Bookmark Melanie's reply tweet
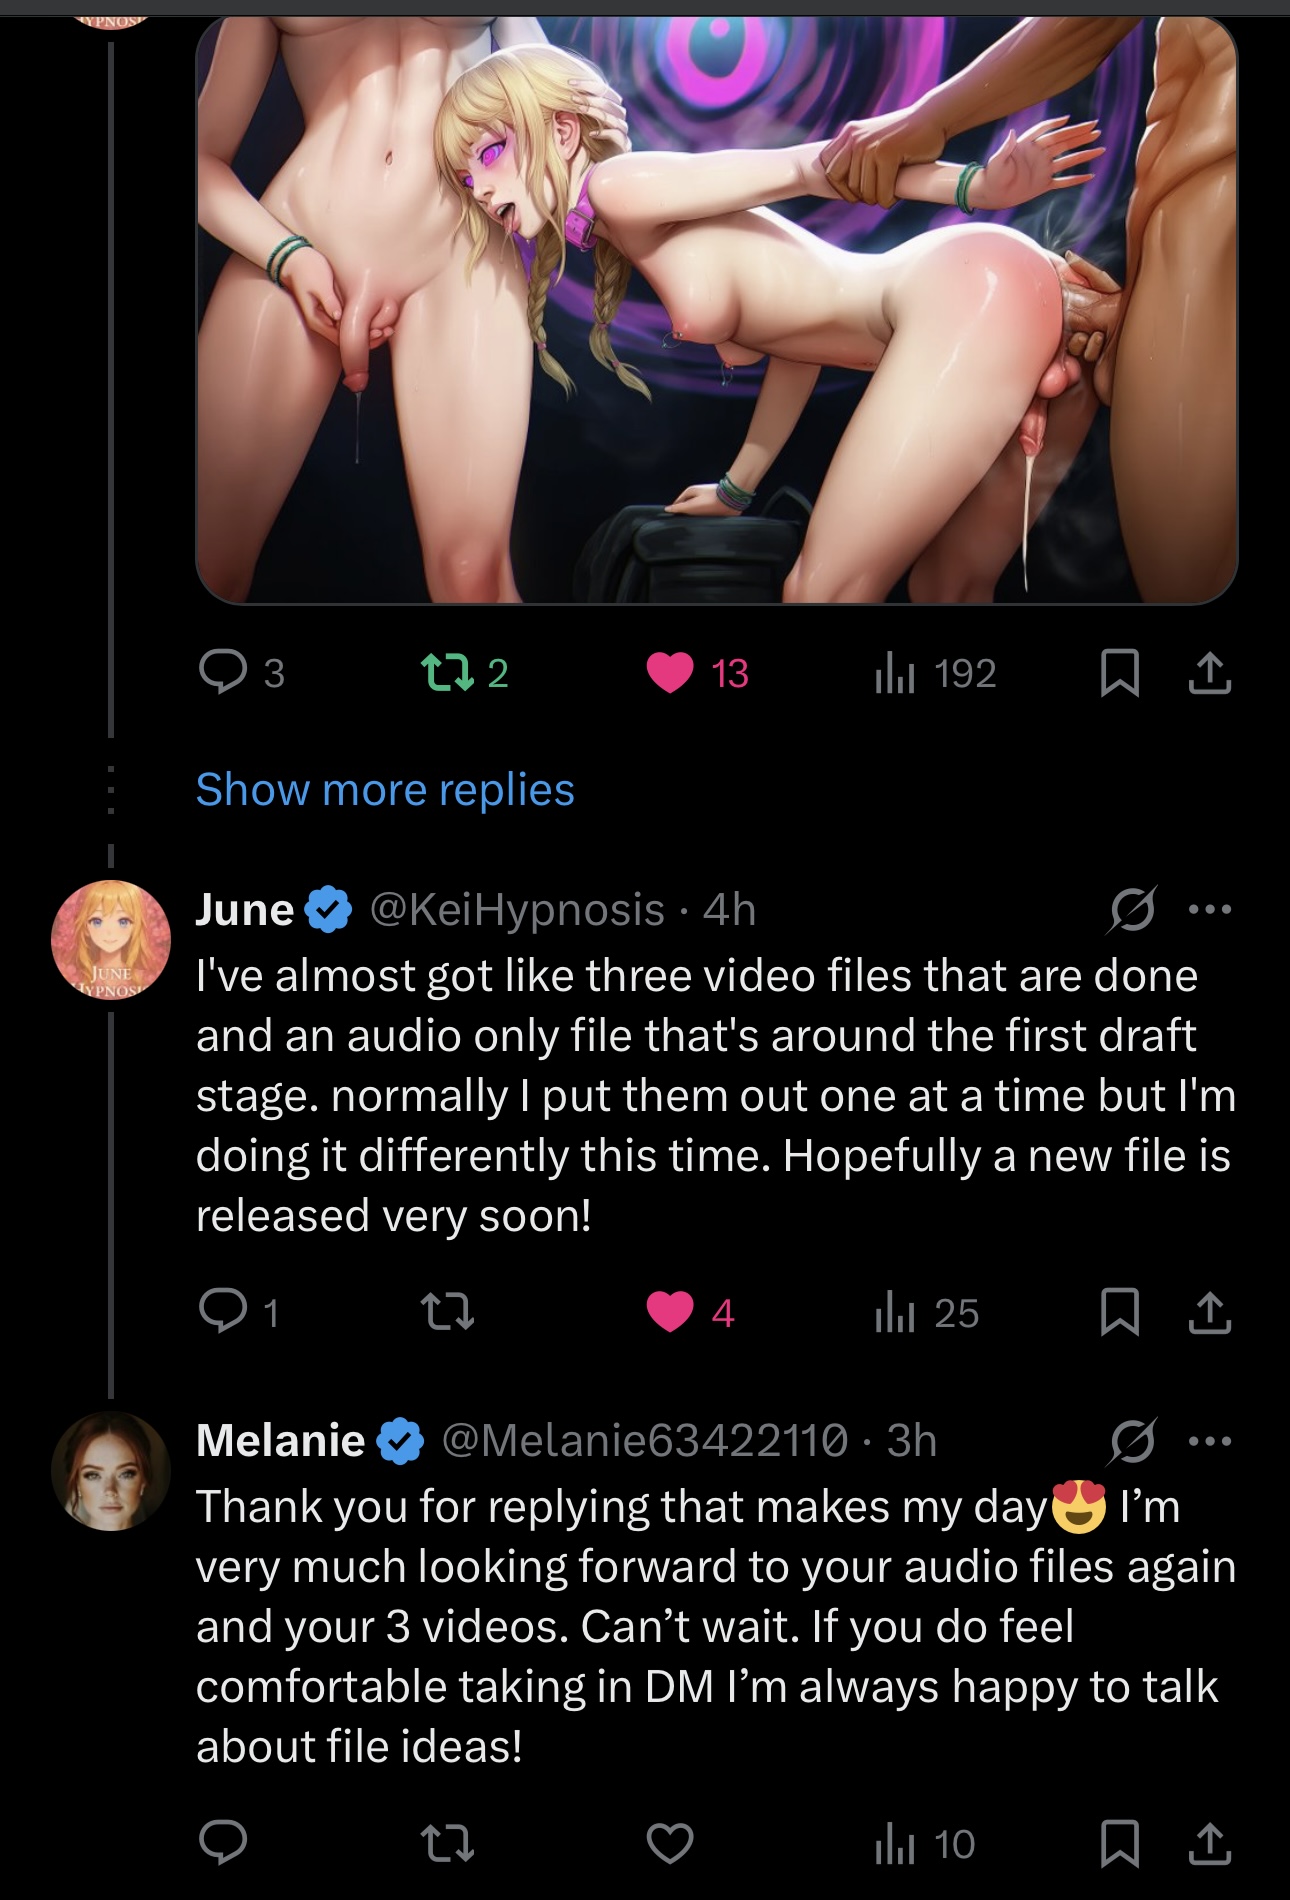This screenshot has height=1900, width=1290. tap(1119, 1843)
